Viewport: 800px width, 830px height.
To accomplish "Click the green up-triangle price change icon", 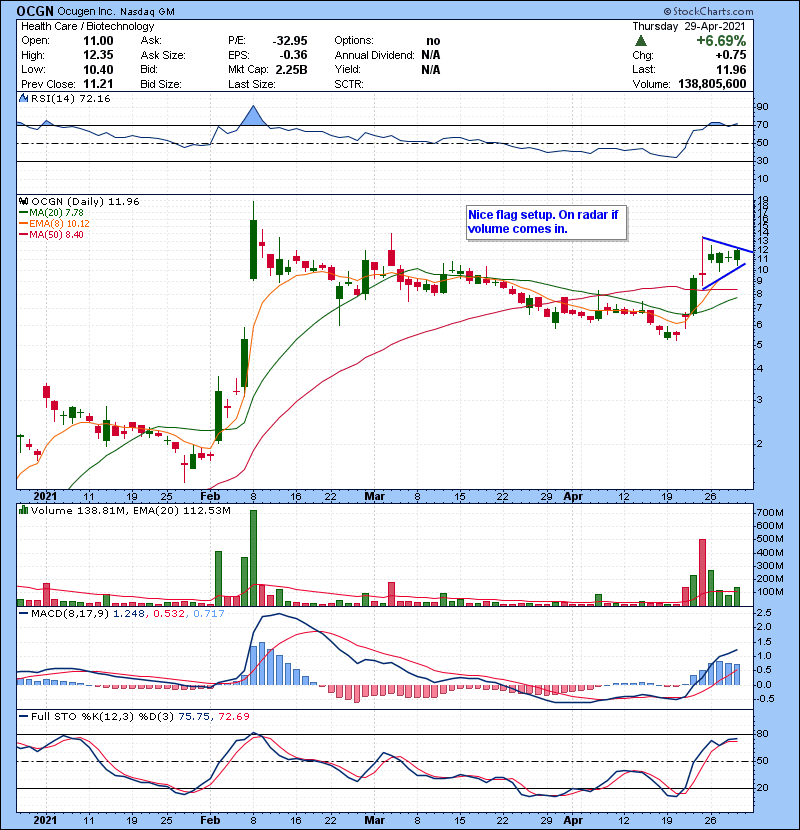I will coord(641,41).
